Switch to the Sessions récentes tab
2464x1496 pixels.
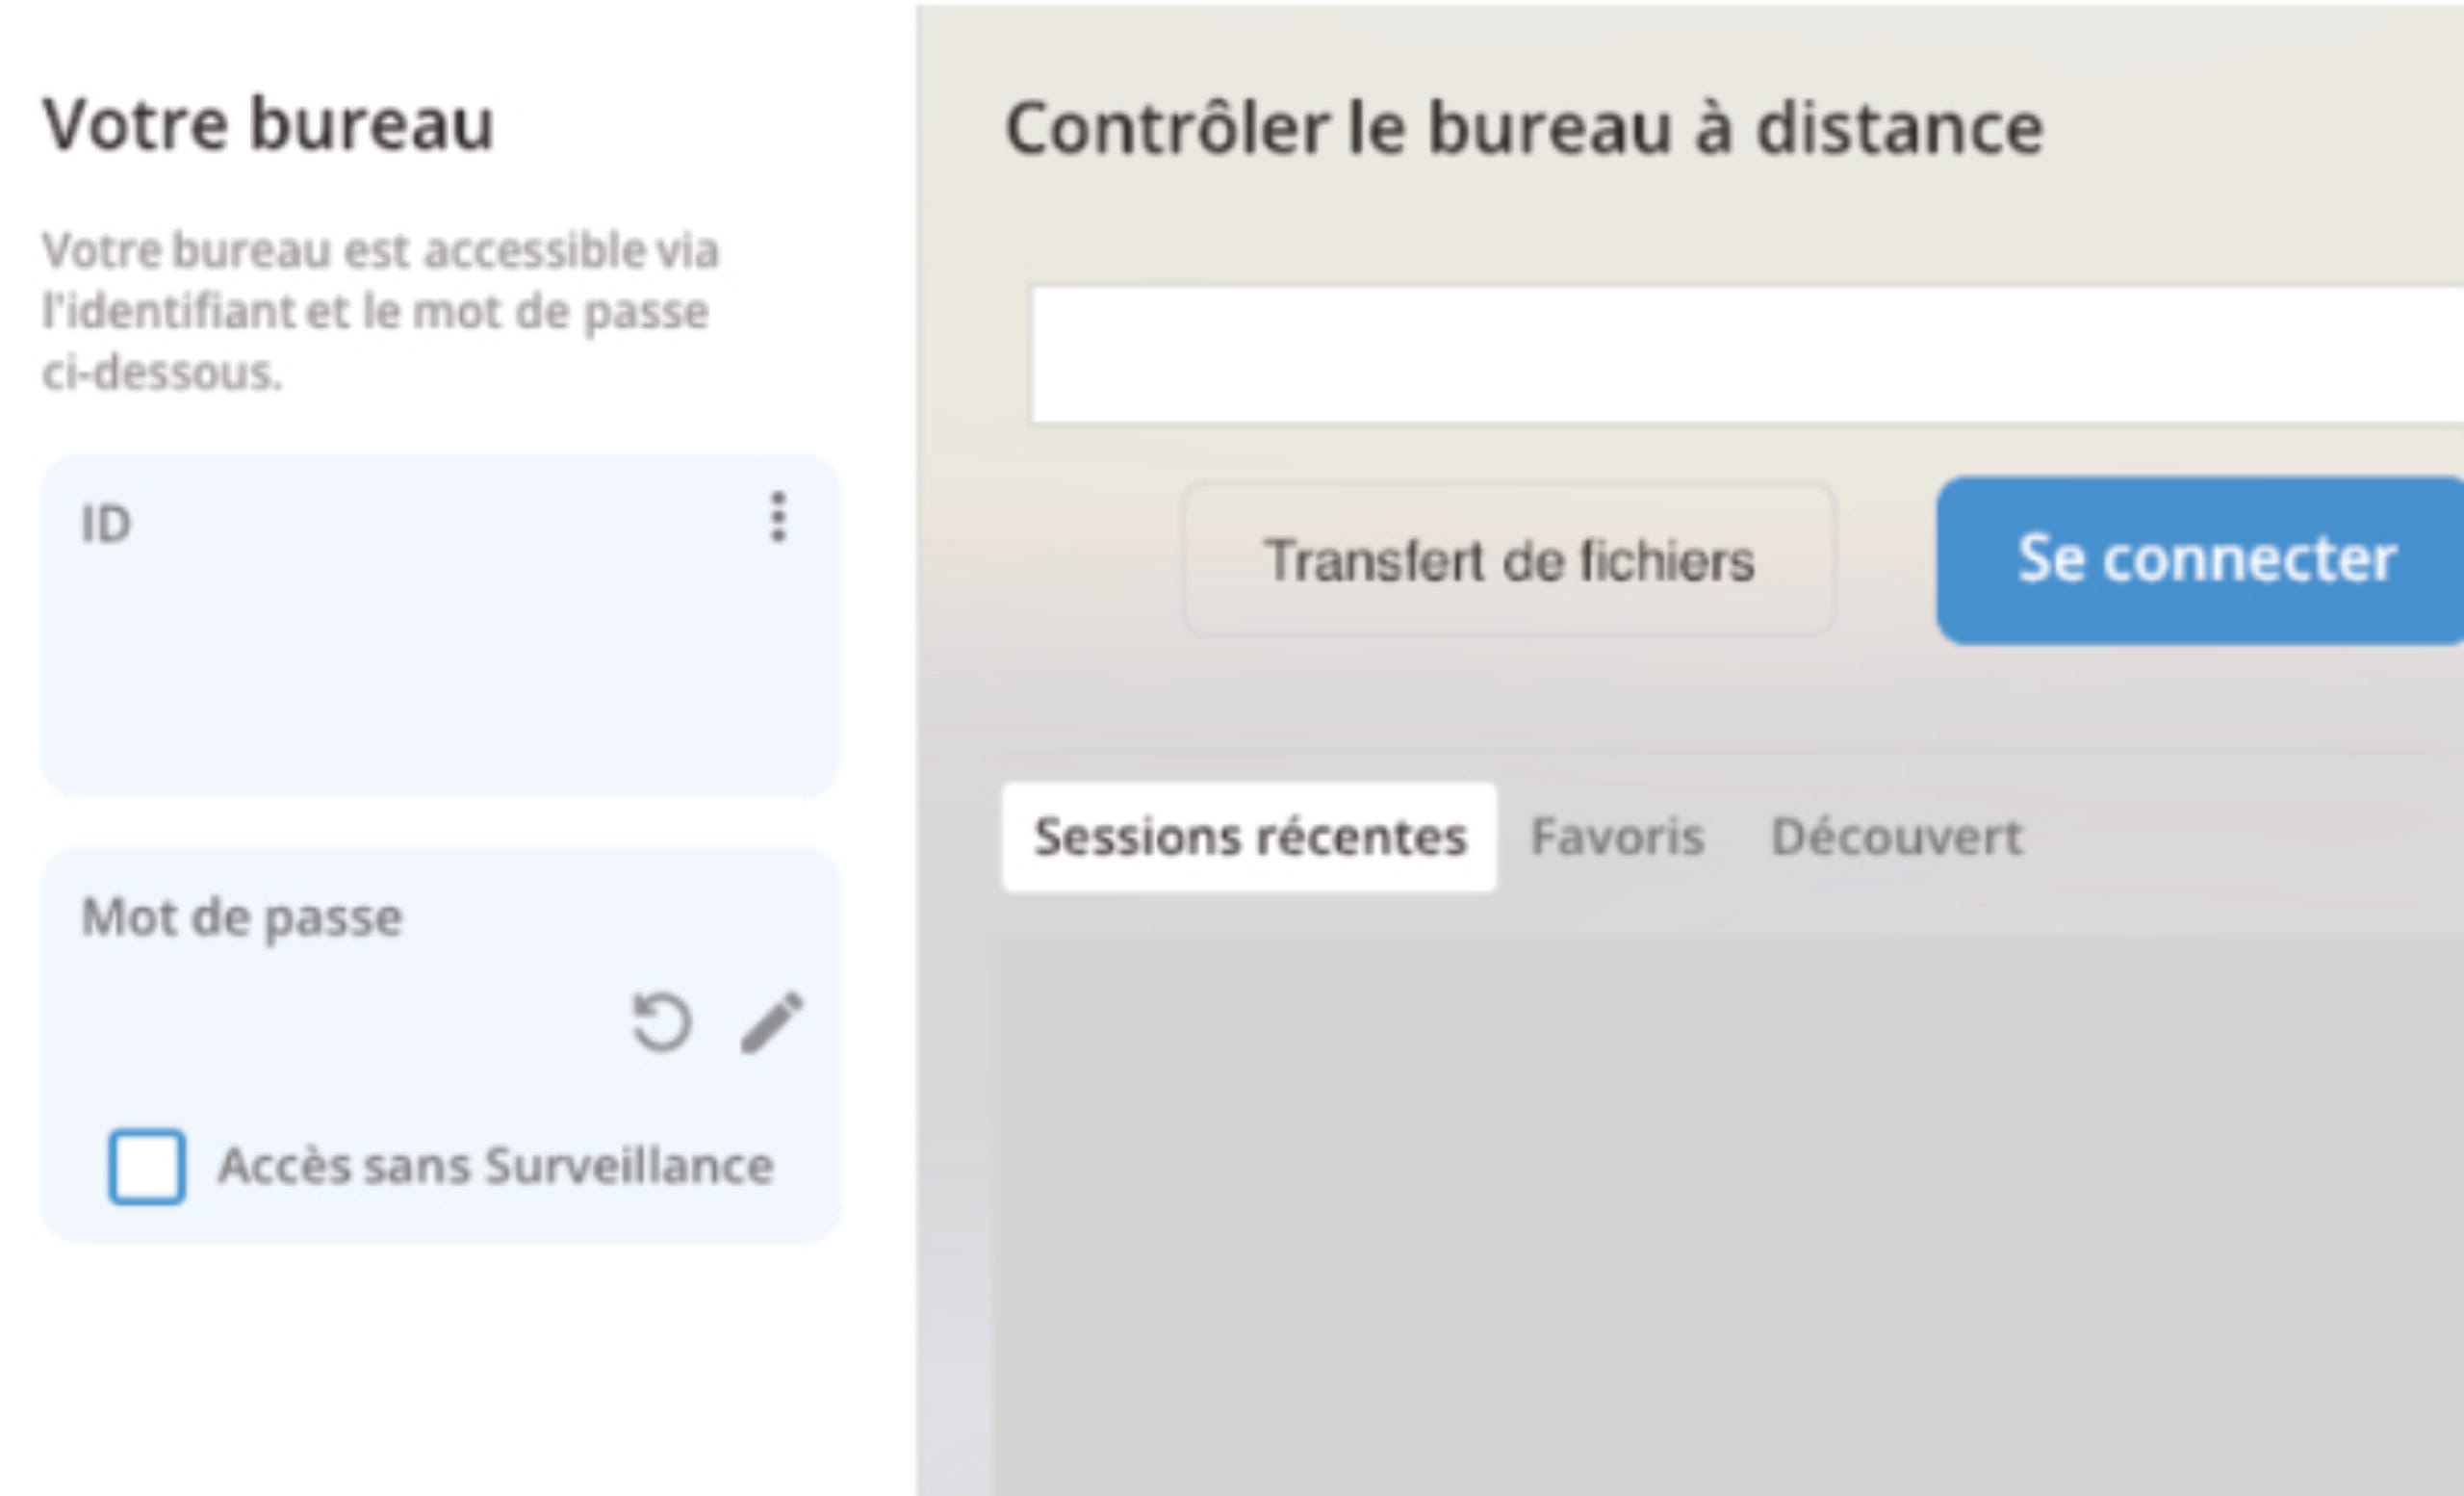tap(1249, 837)
